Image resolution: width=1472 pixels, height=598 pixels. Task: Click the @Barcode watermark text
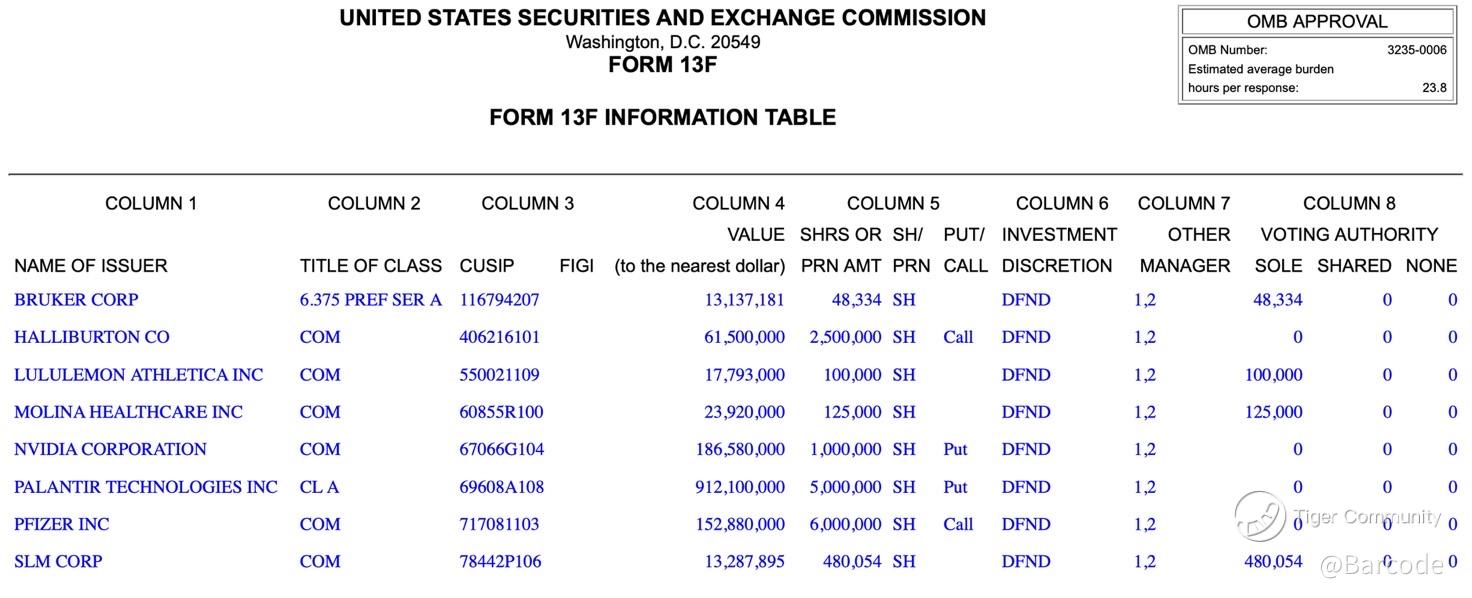1382,565
